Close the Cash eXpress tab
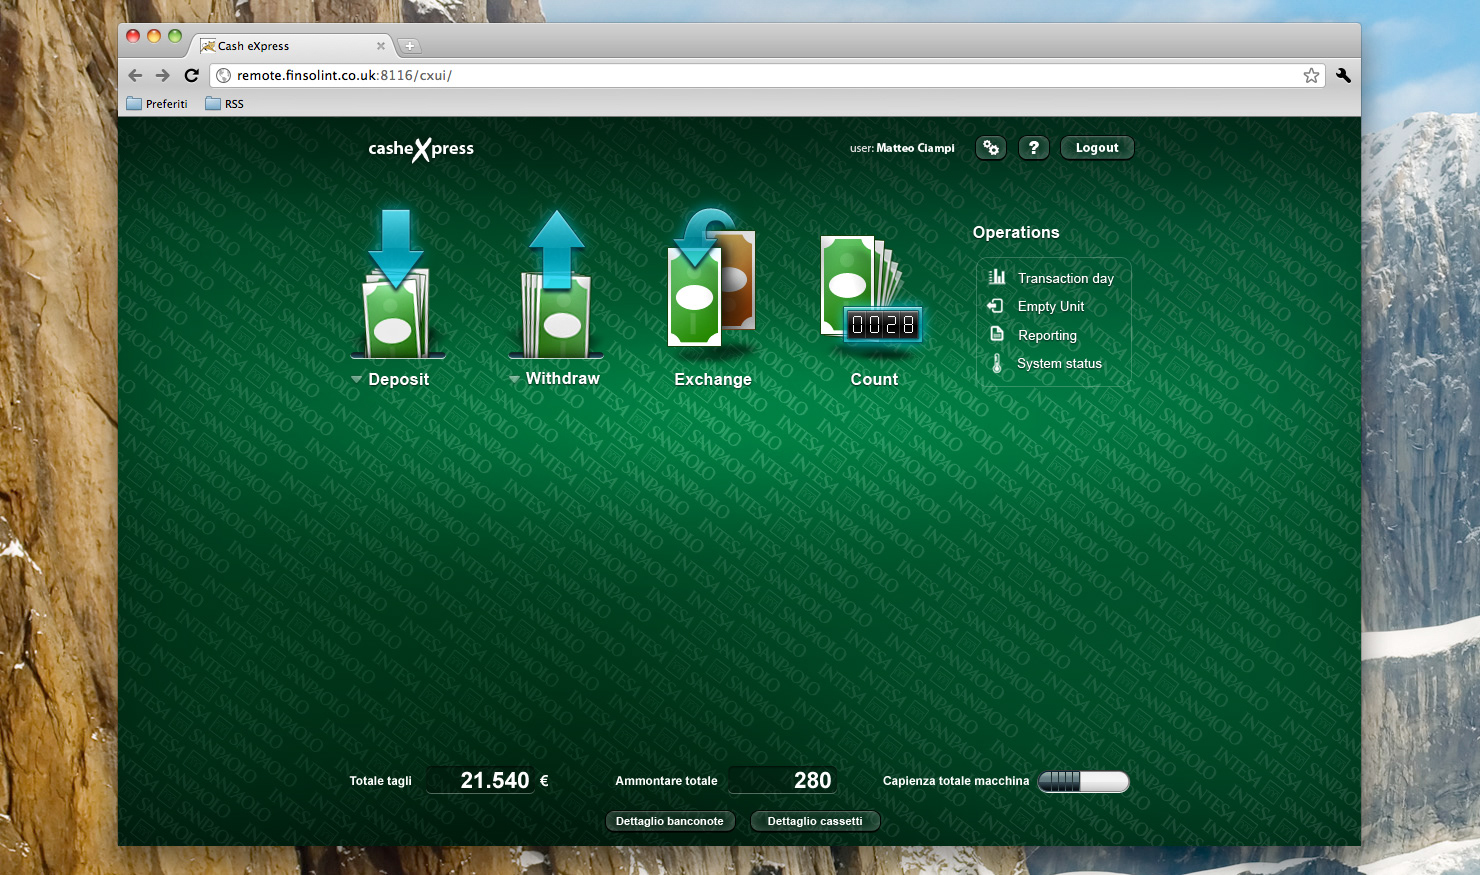The width and height of the screenshot is (1480, 875). coord(381,46)
